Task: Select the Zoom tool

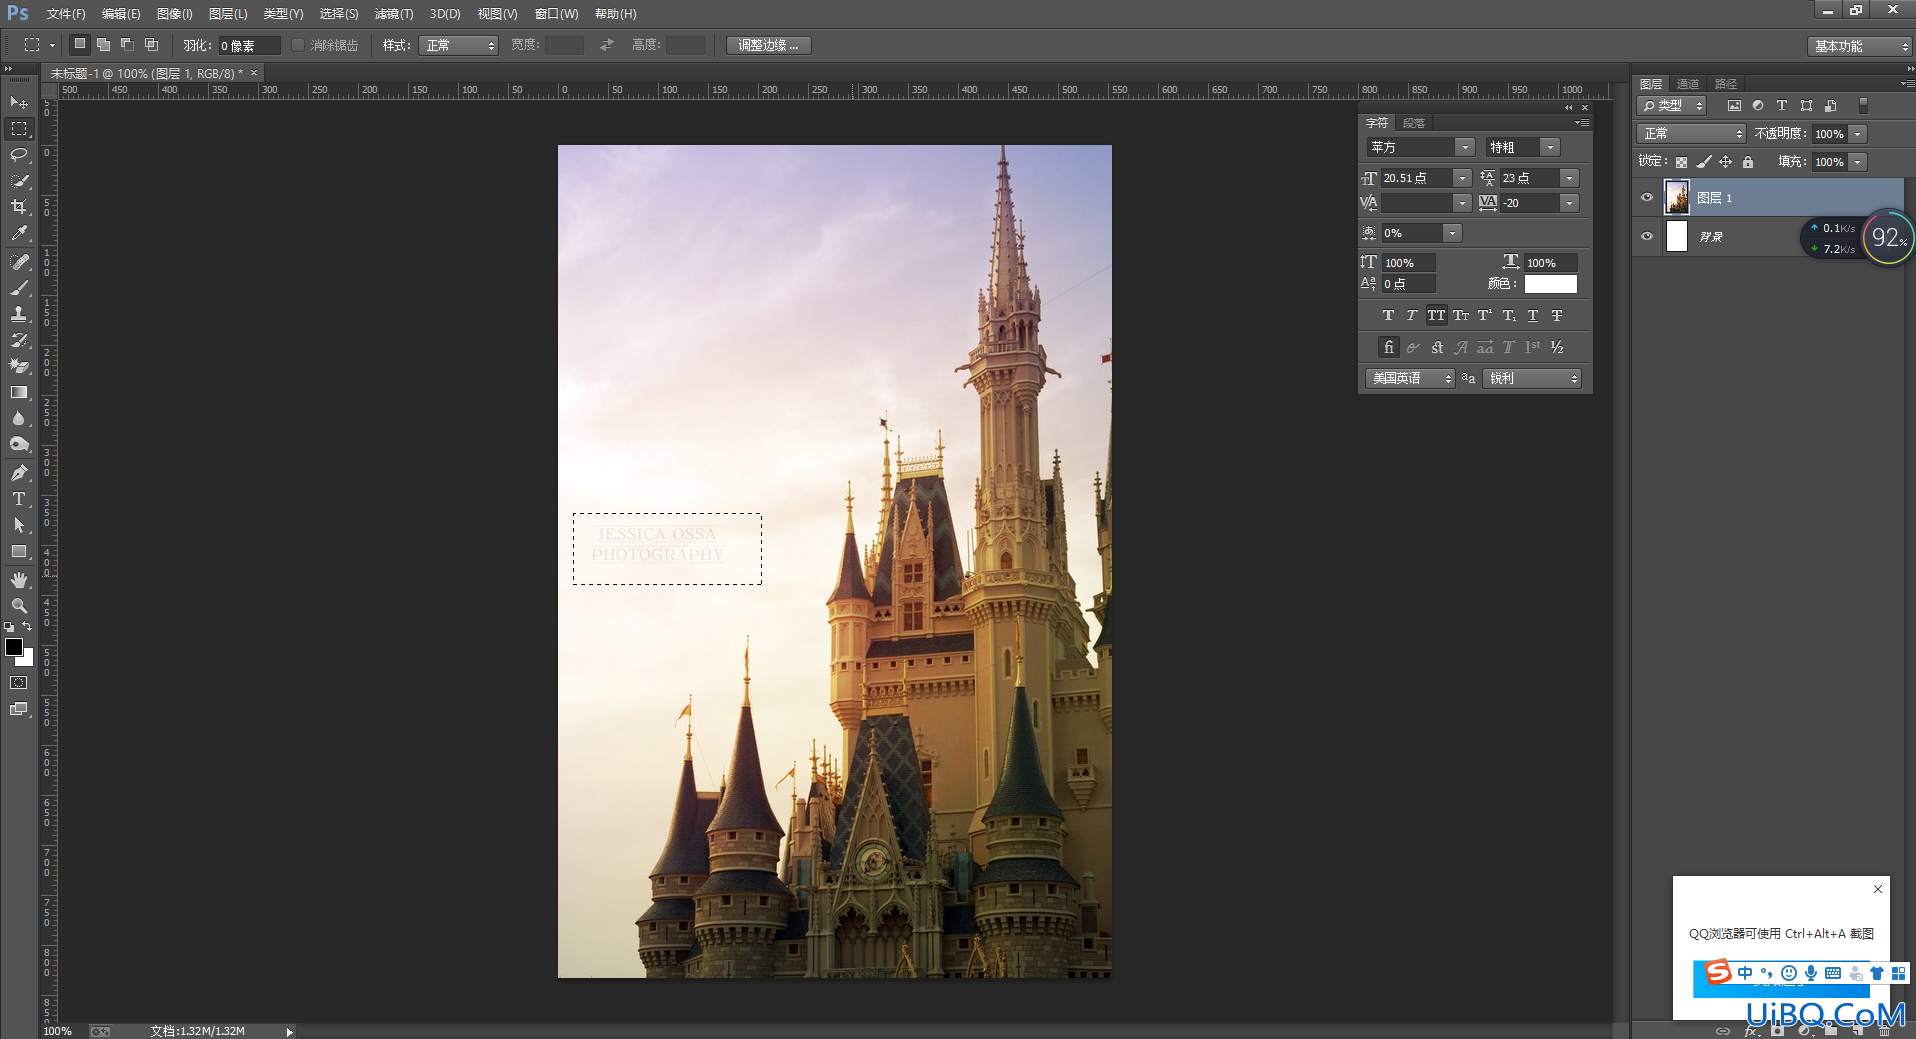Action: (19, 606)
